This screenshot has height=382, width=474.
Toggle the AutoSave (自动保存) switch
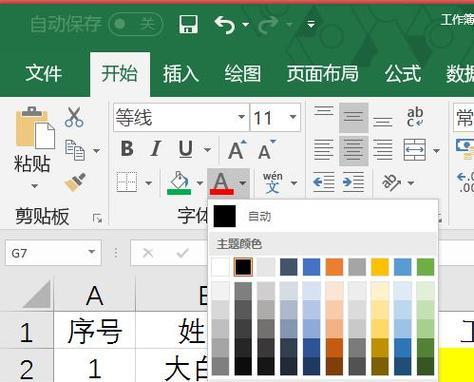[x=135, y=24]
